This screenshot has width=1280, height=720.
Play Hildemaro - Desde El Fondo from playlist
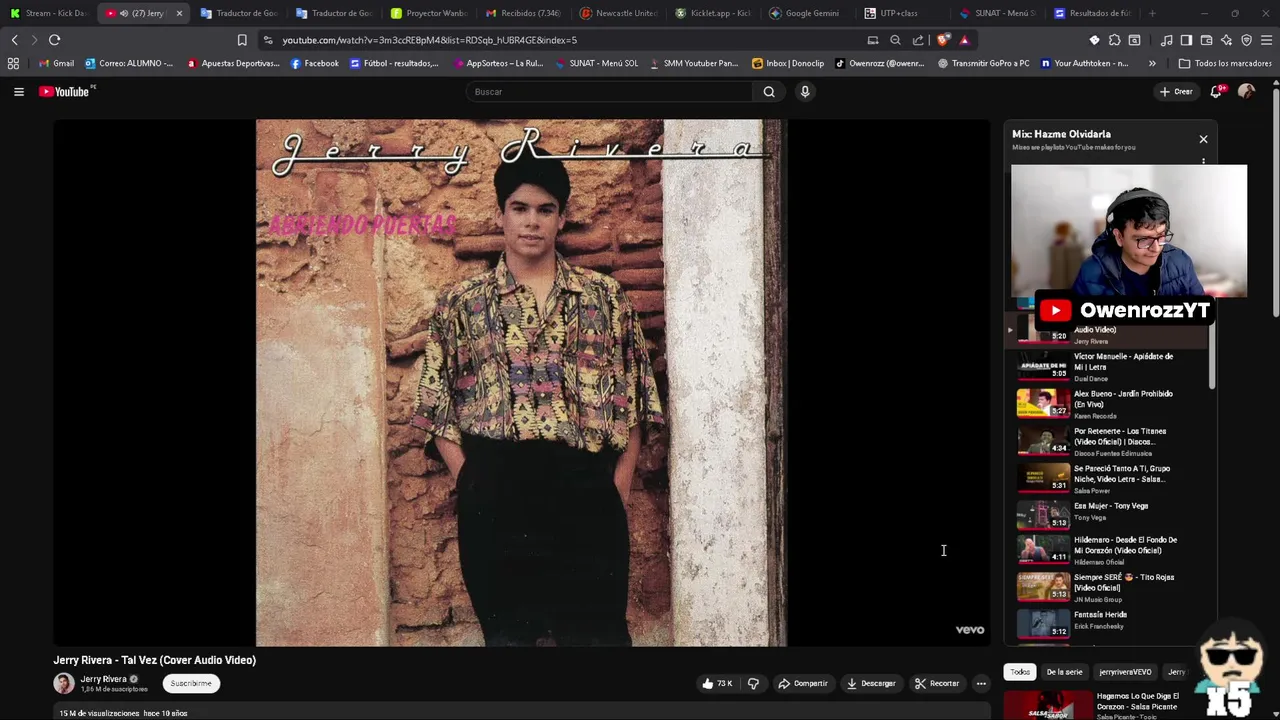1110,550
